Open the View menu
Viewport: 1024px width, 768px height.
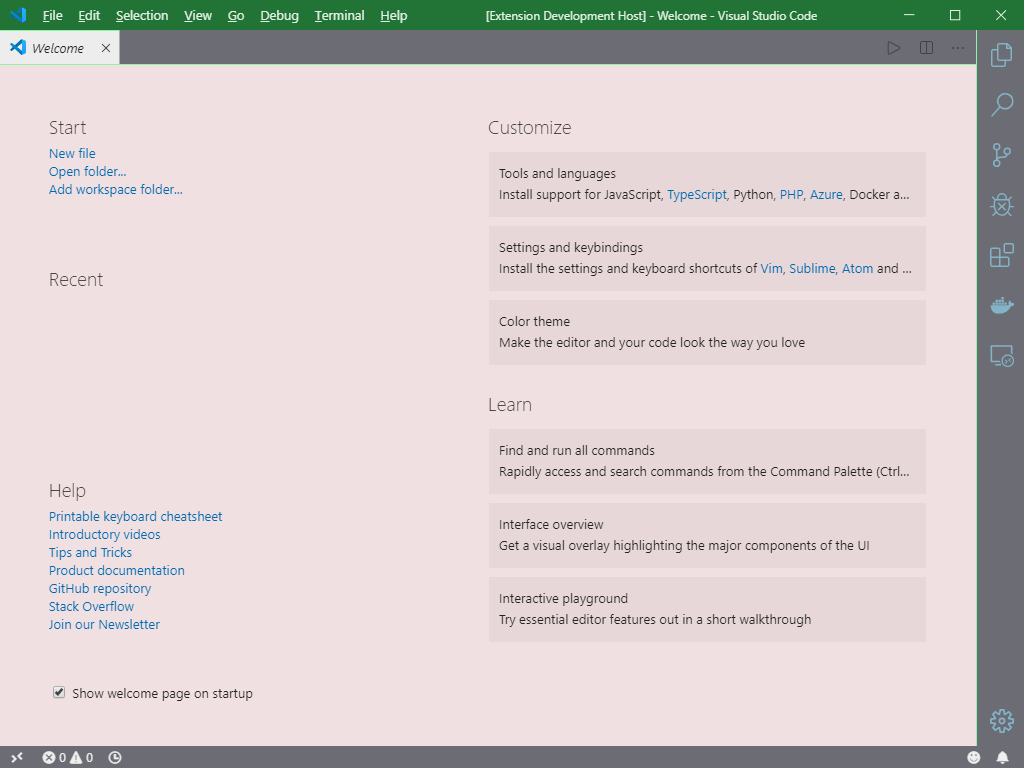click(x=198, y=15)
